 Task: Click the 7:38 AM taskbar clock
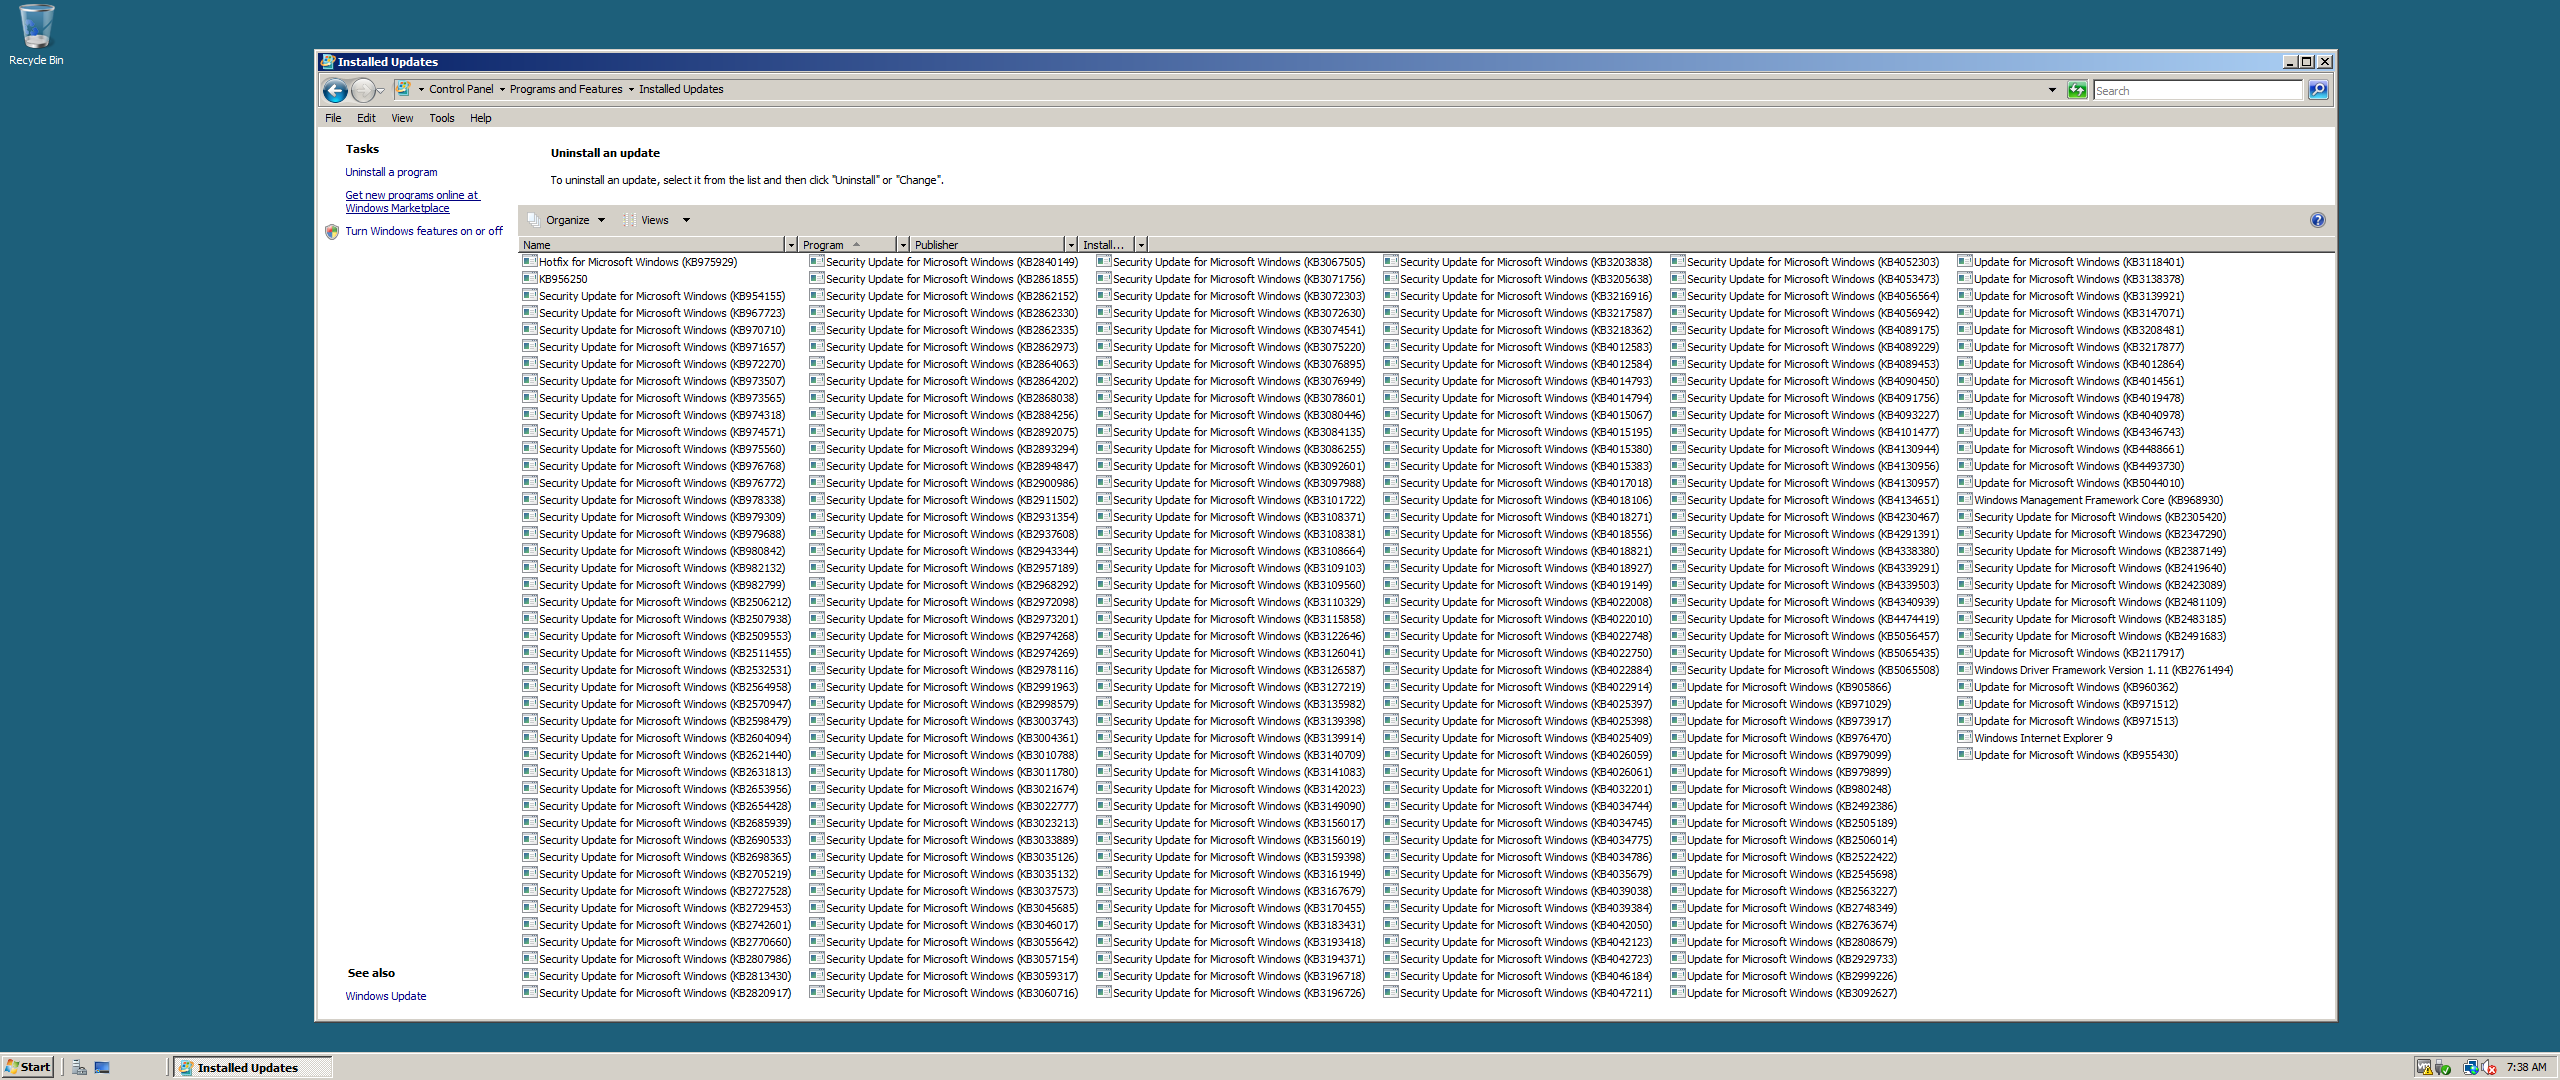[2526, 1067]
